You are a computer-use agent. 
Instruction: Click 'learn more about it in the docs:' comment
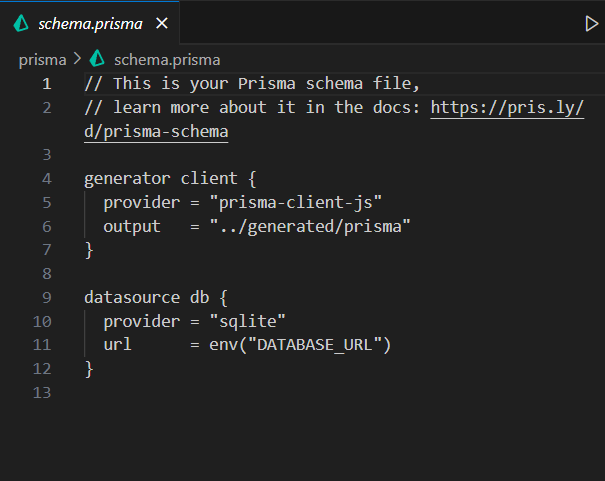click(267, 108)
